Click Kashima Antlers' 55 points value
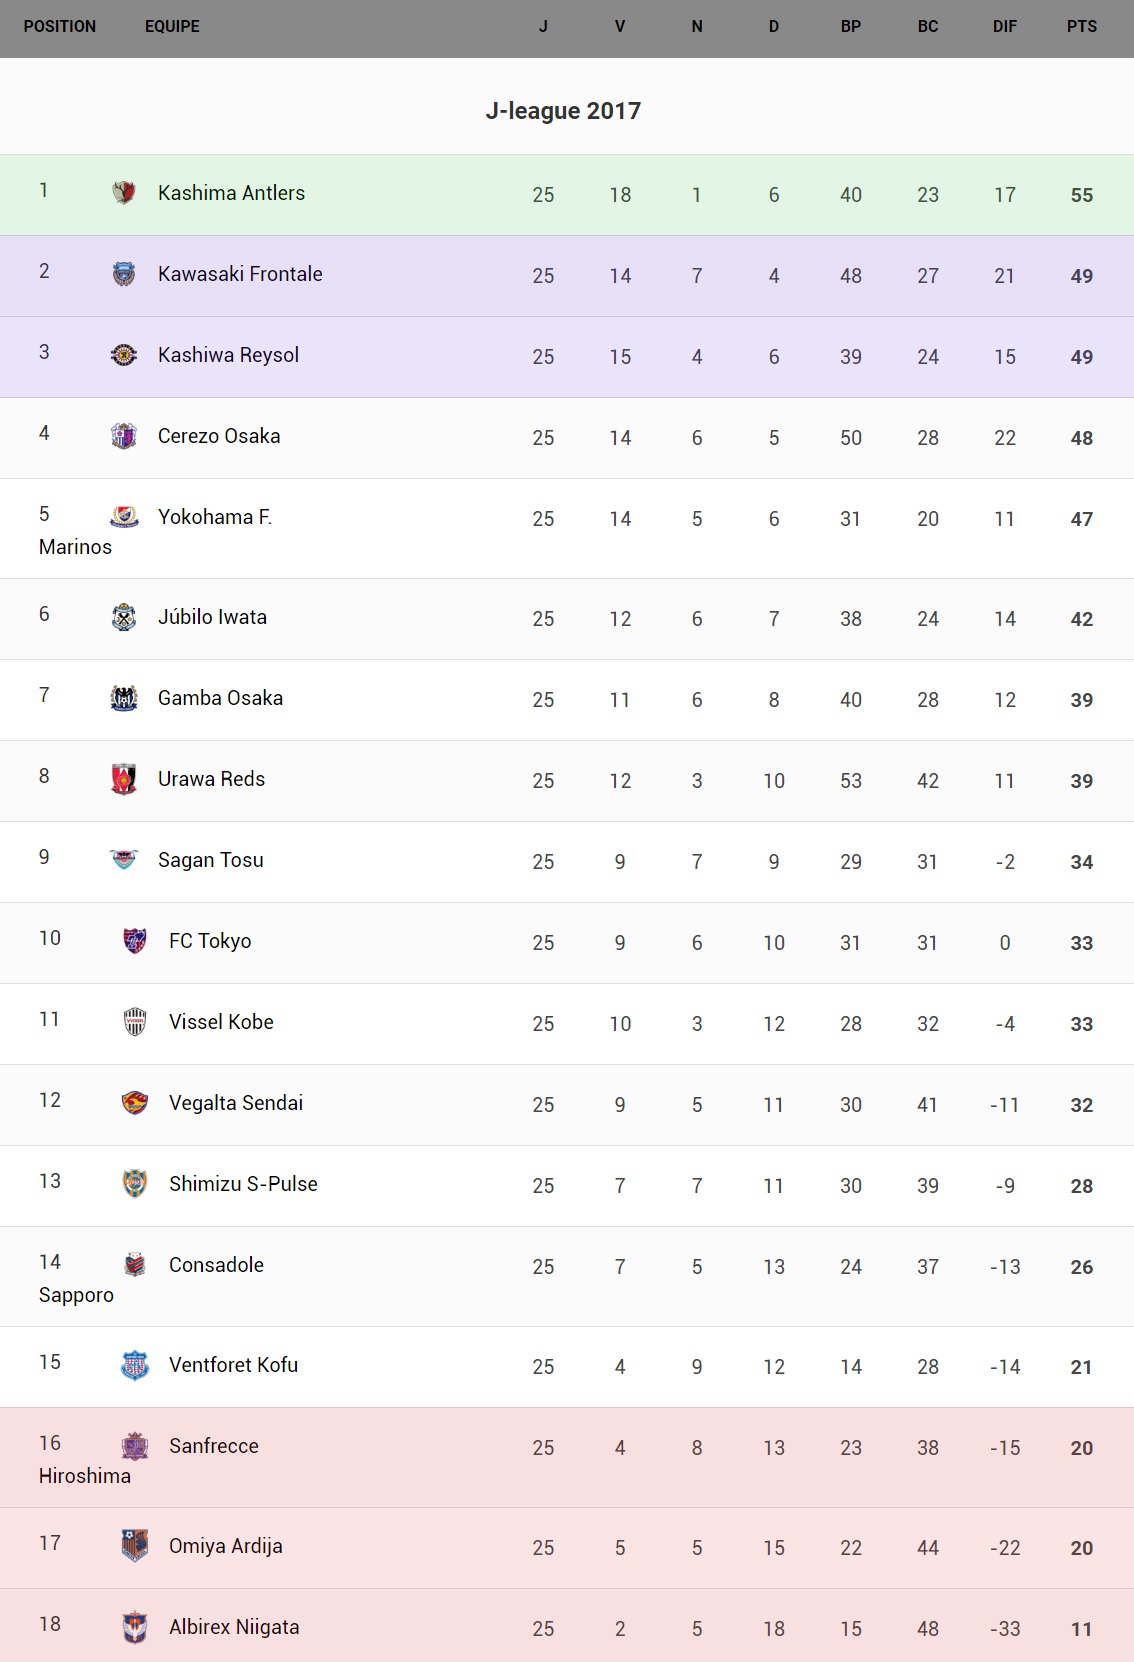This screenshot has width=1134, height=1662. (1081, 195)
